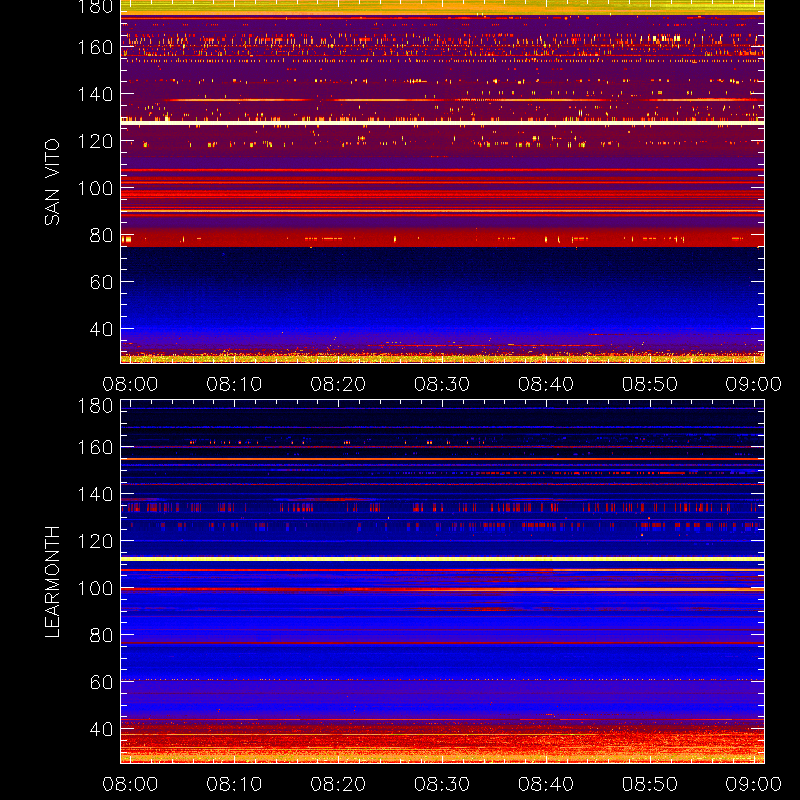Select 160 on the San Vito frequency axis
The width and height of the screenshot is (800, 800).
click(x=95, y=47)
